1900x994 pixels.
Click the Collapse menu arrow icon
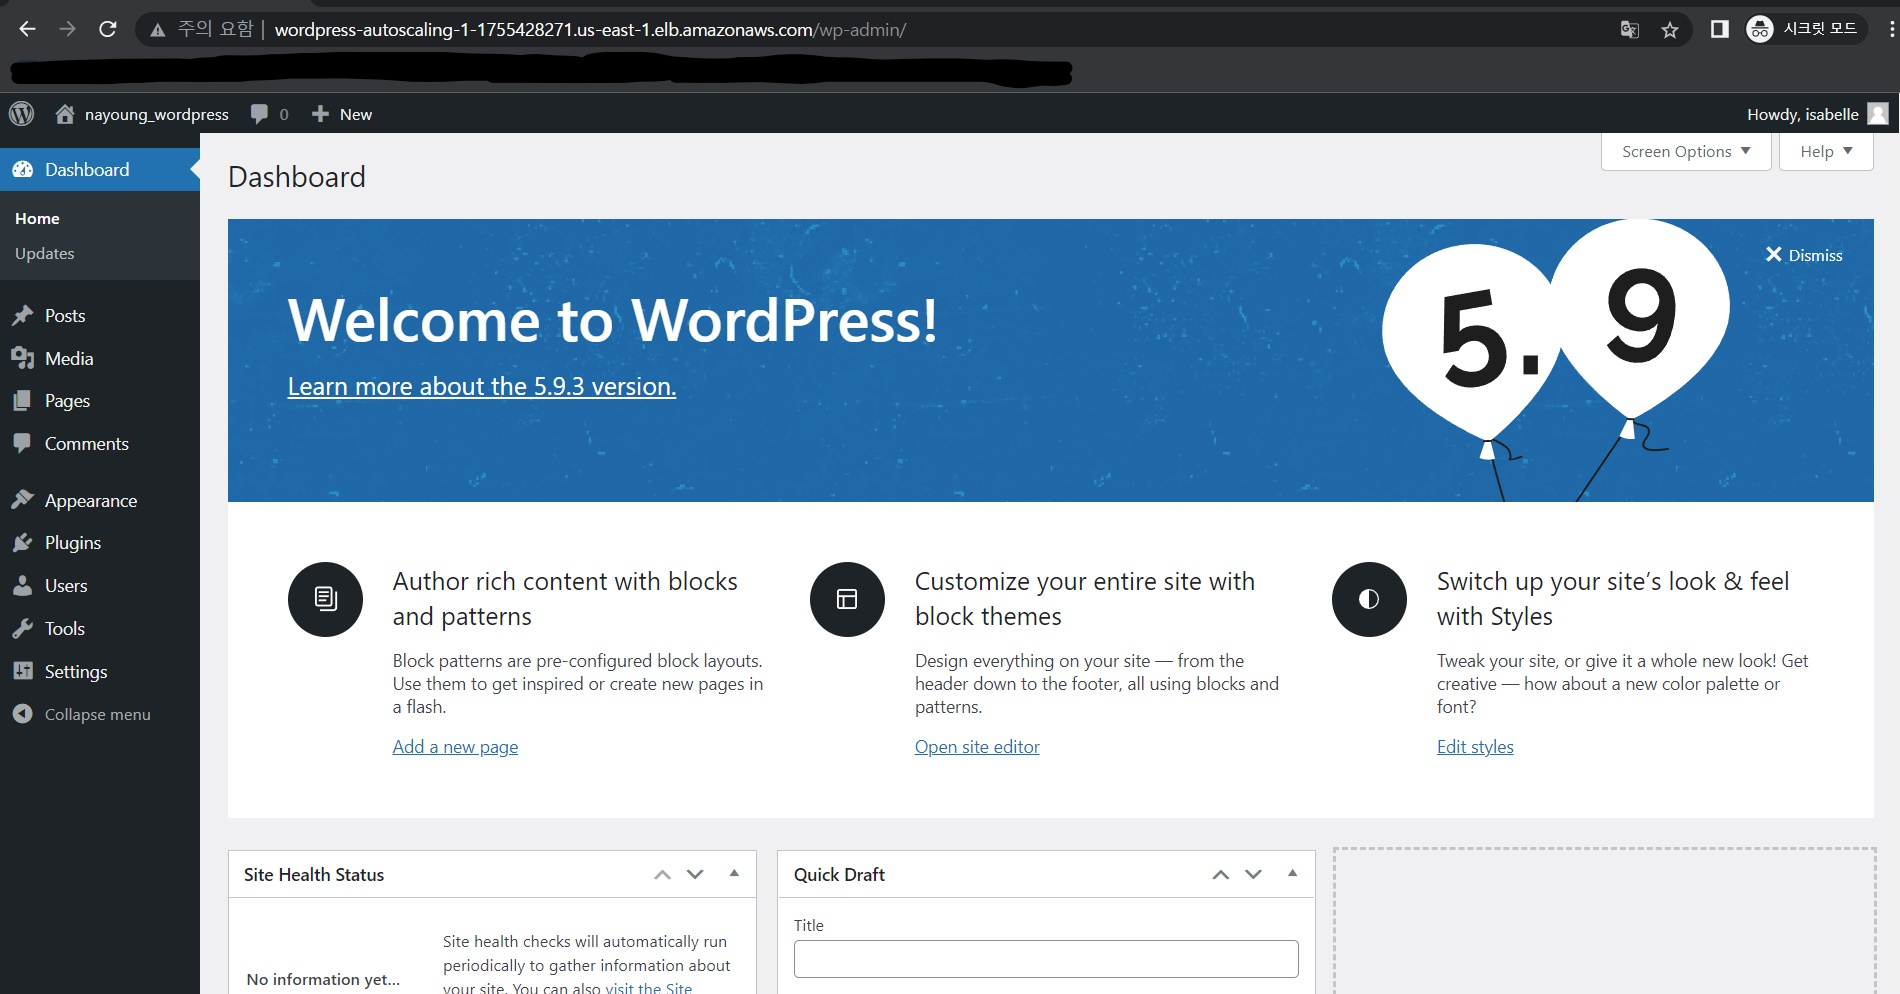(x=23, y=714)
